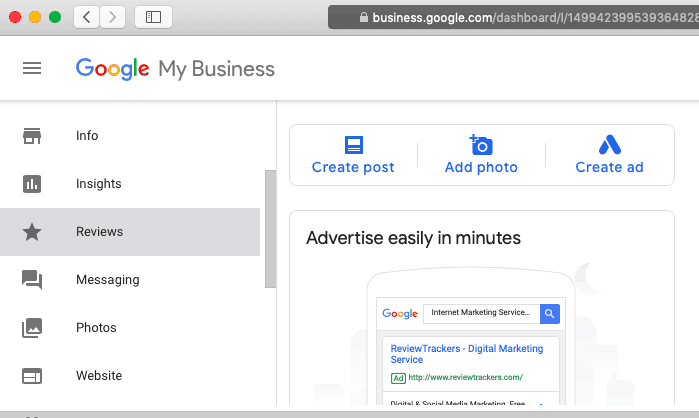Click the Messaging chat bubble icon

[32, 280]
